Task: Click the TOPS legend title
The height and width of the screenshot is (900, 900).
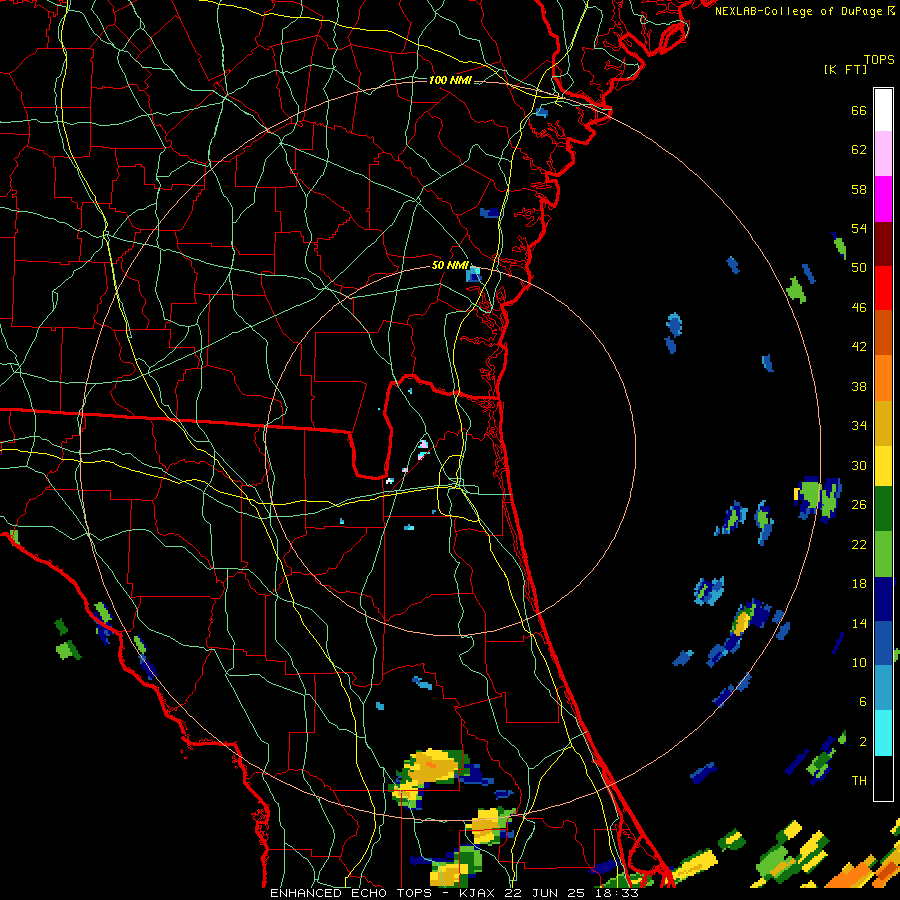Action: pos(879,59)
